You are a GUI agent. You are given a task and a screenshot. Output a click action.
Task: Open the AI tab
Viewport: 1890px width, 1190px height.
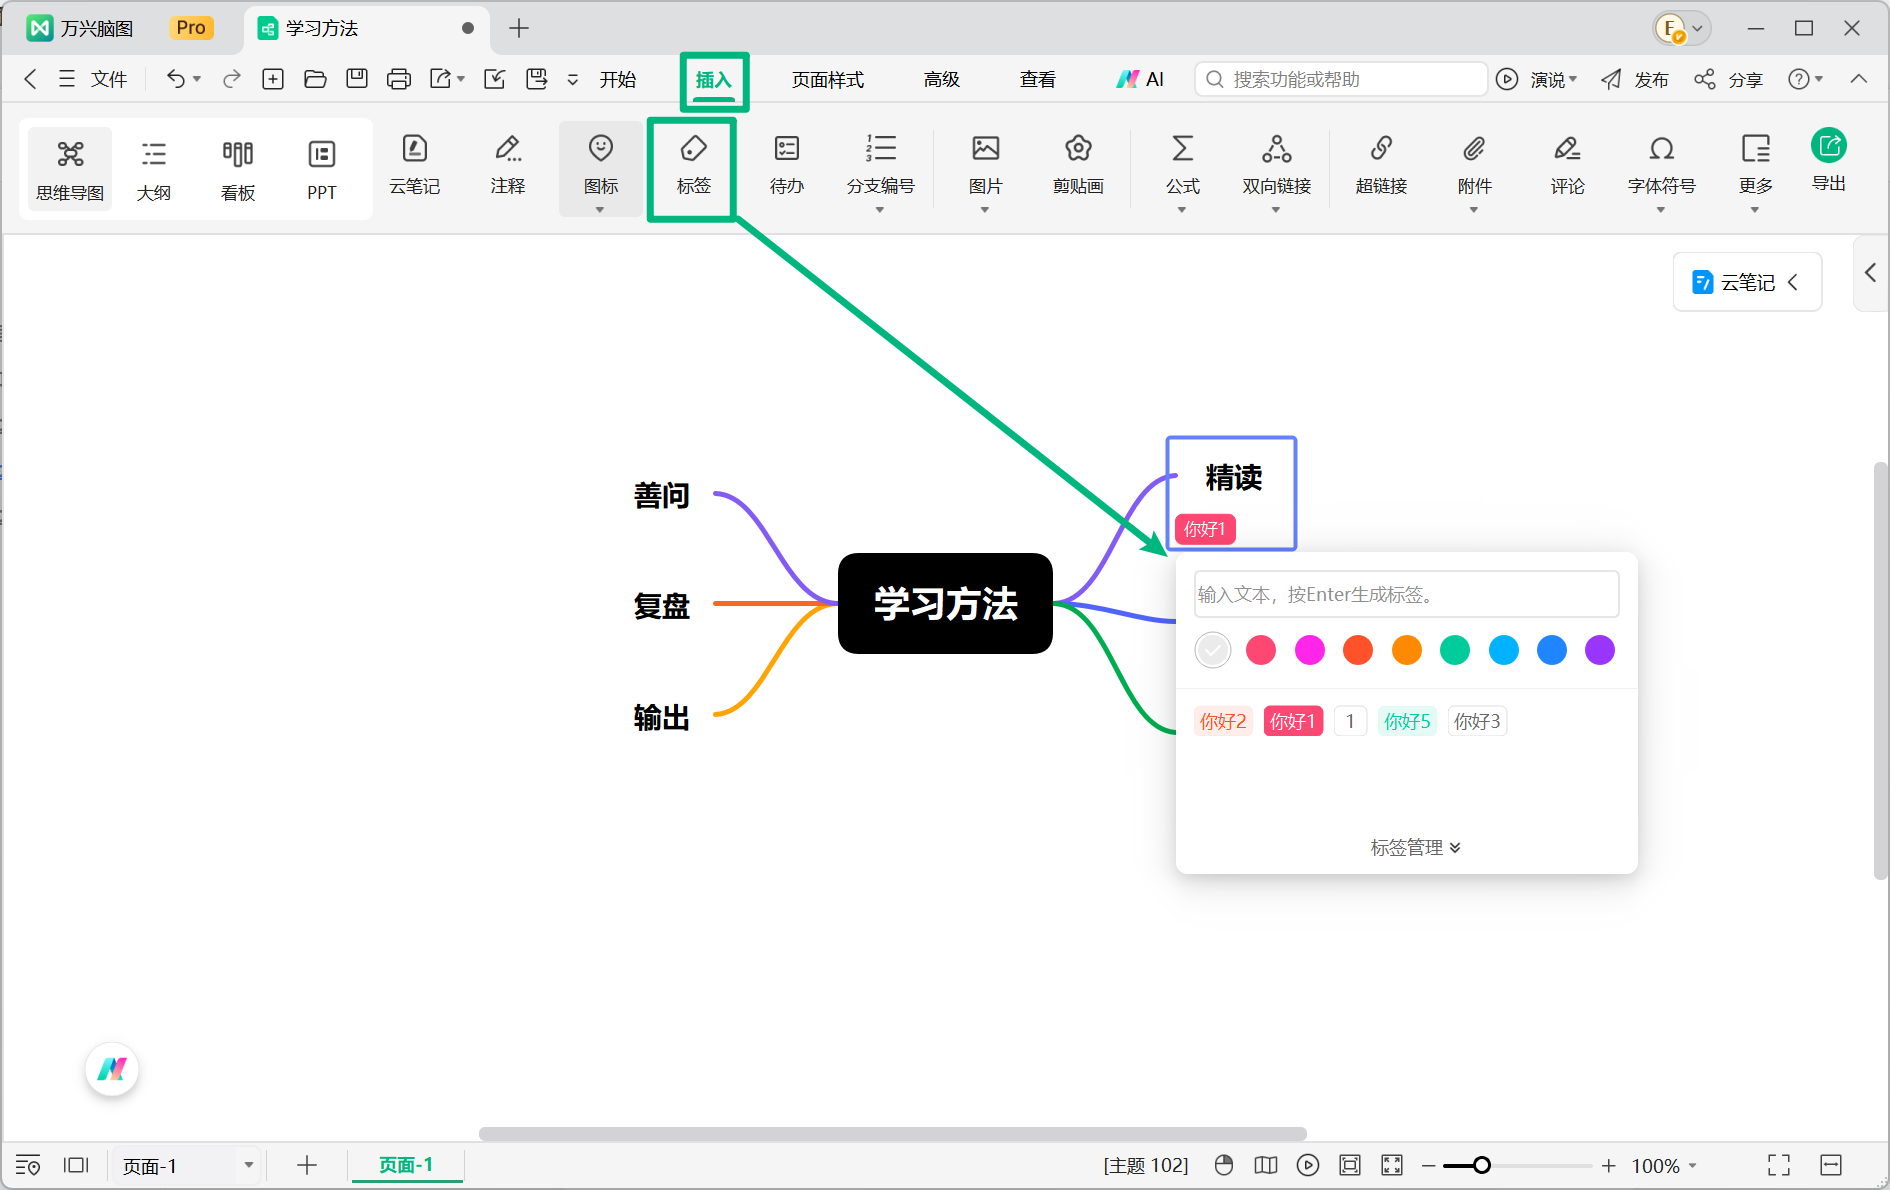pyautogui.click(x=1140, y=79)
